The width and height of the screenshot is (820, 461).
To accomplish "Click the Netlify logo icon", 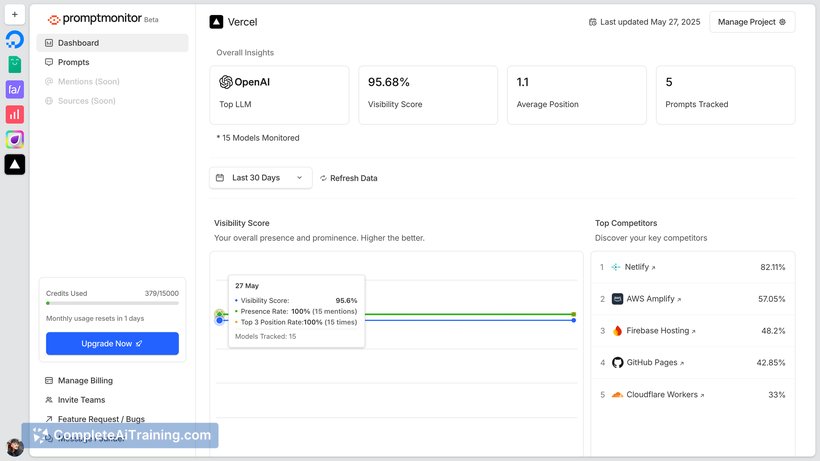I will (616, 267).
